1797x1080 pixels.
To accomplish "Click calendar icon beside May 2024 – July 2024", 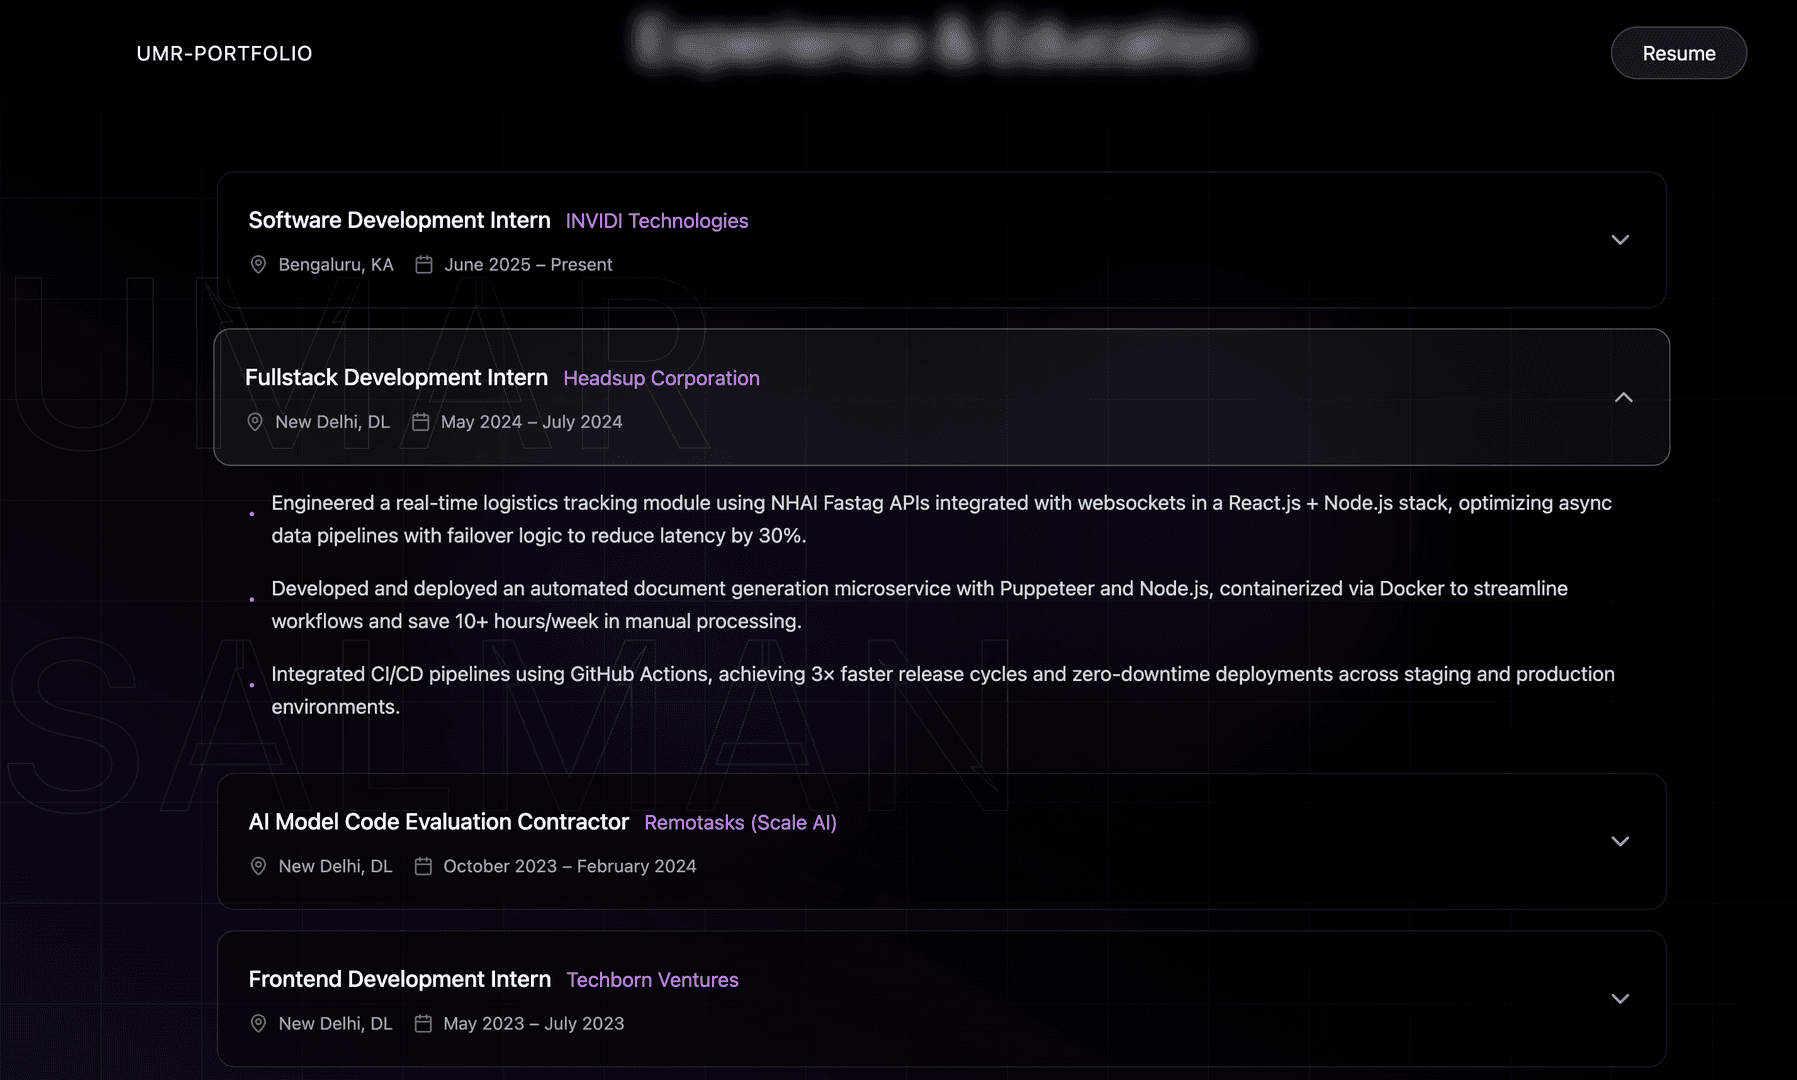I will 421,422.
